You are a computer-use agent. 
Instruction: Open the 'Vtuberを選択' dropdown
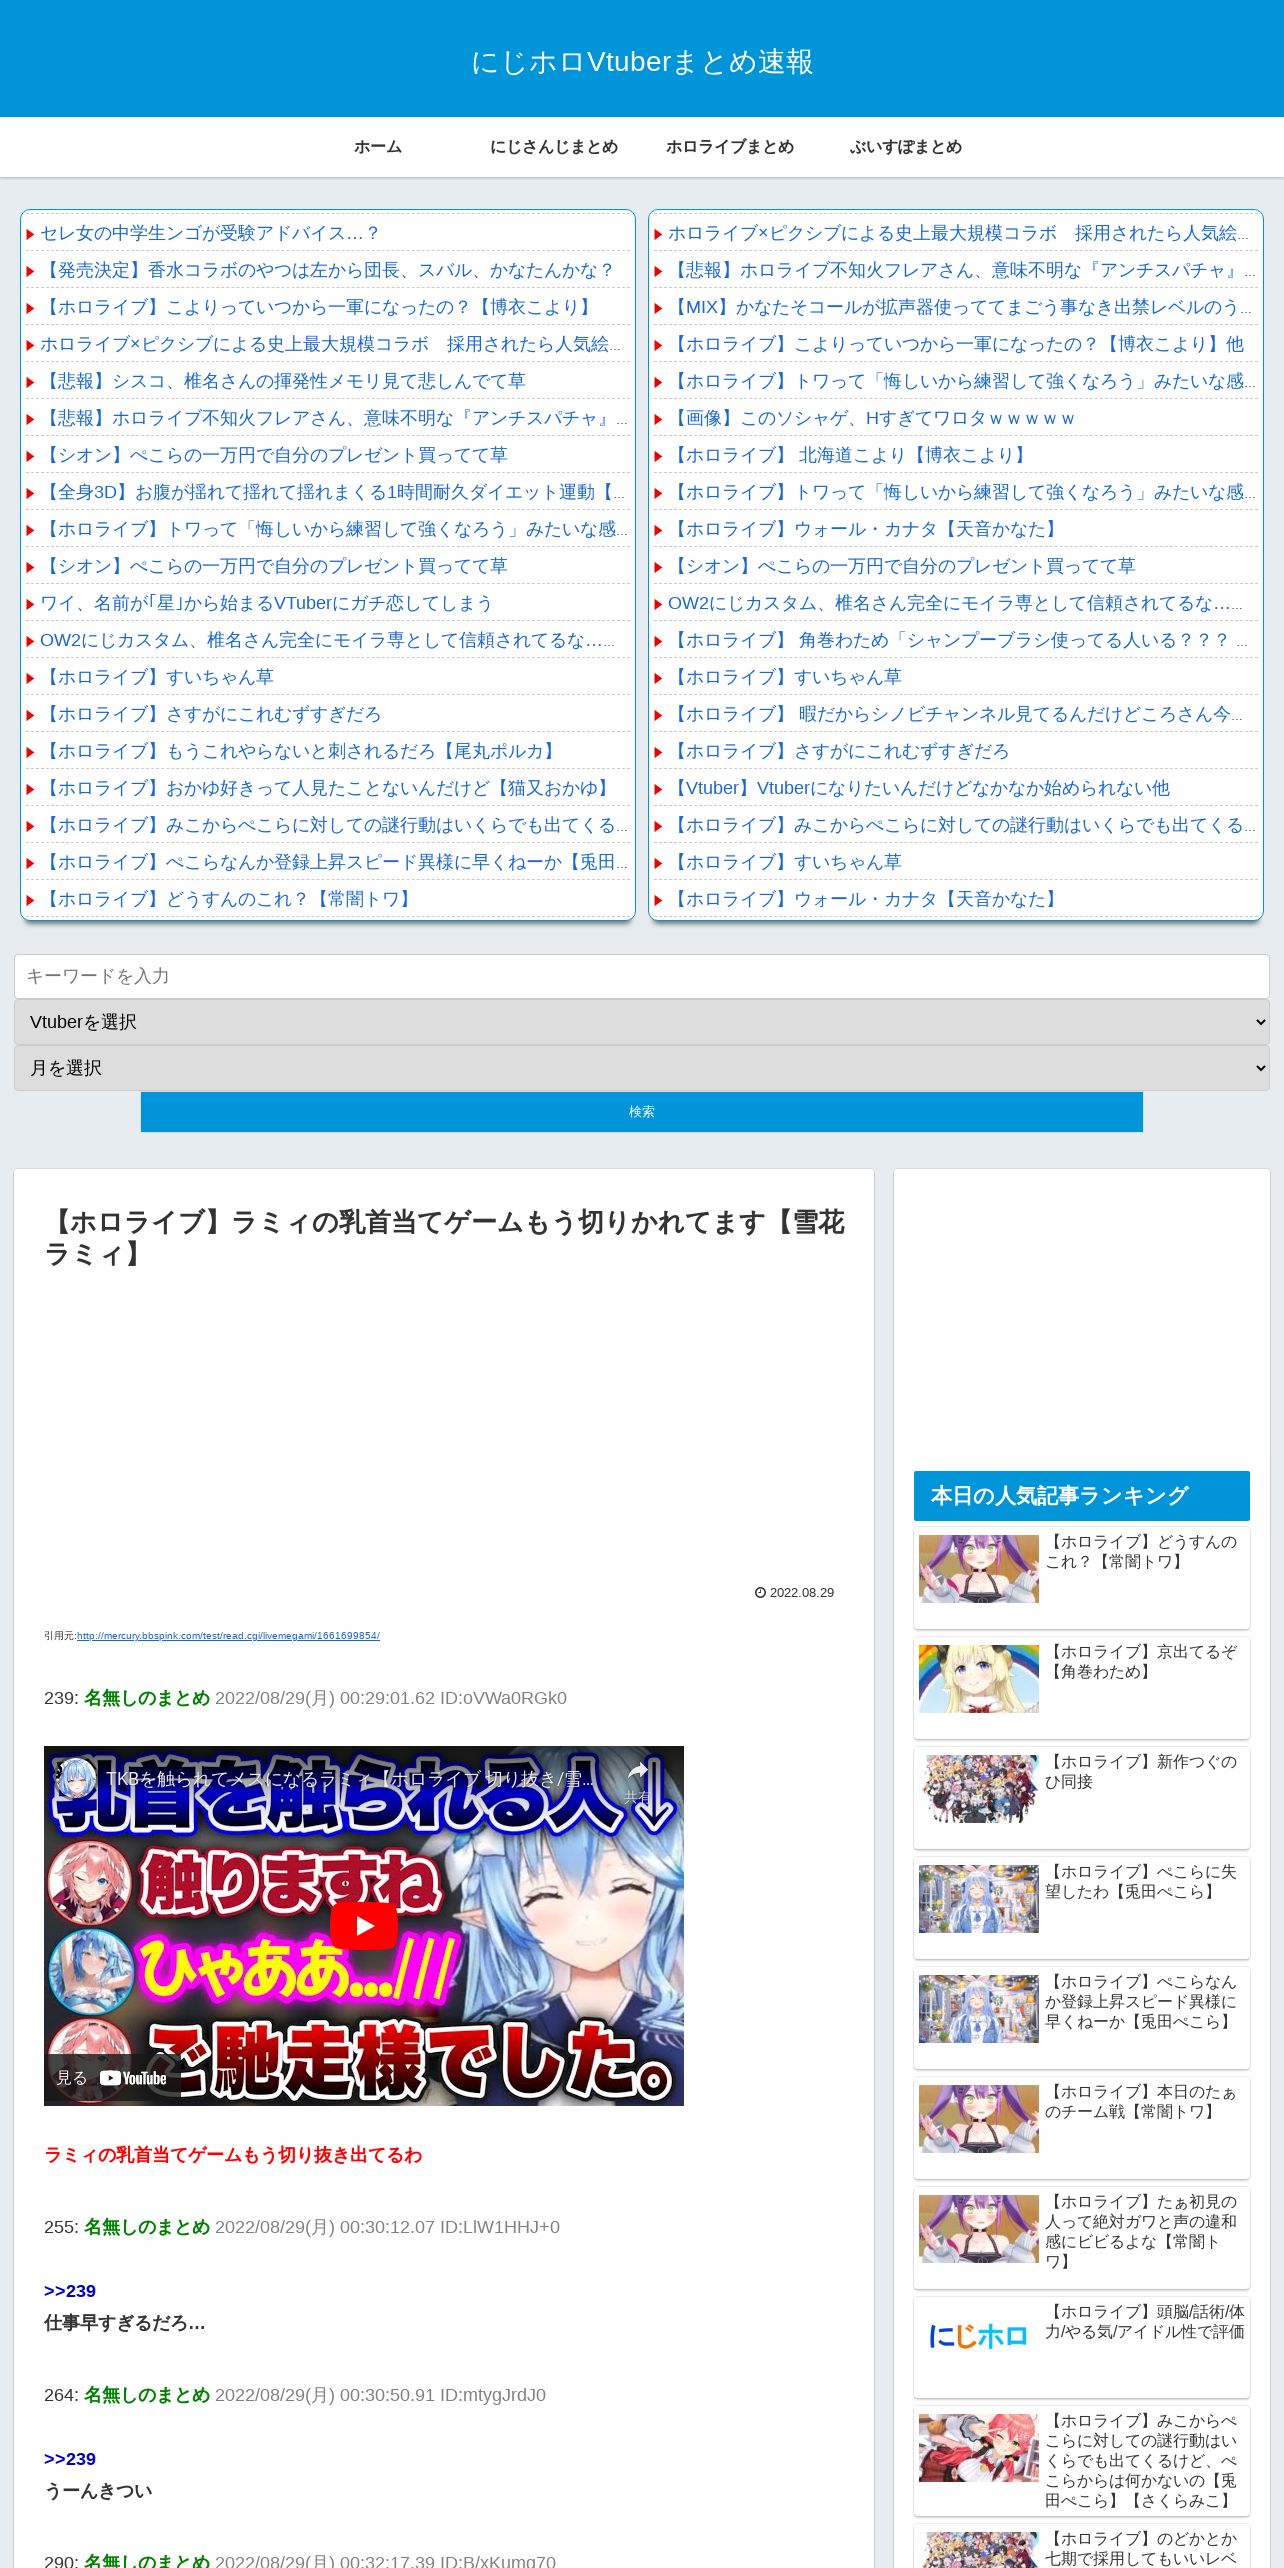(x=642, y=1022)
